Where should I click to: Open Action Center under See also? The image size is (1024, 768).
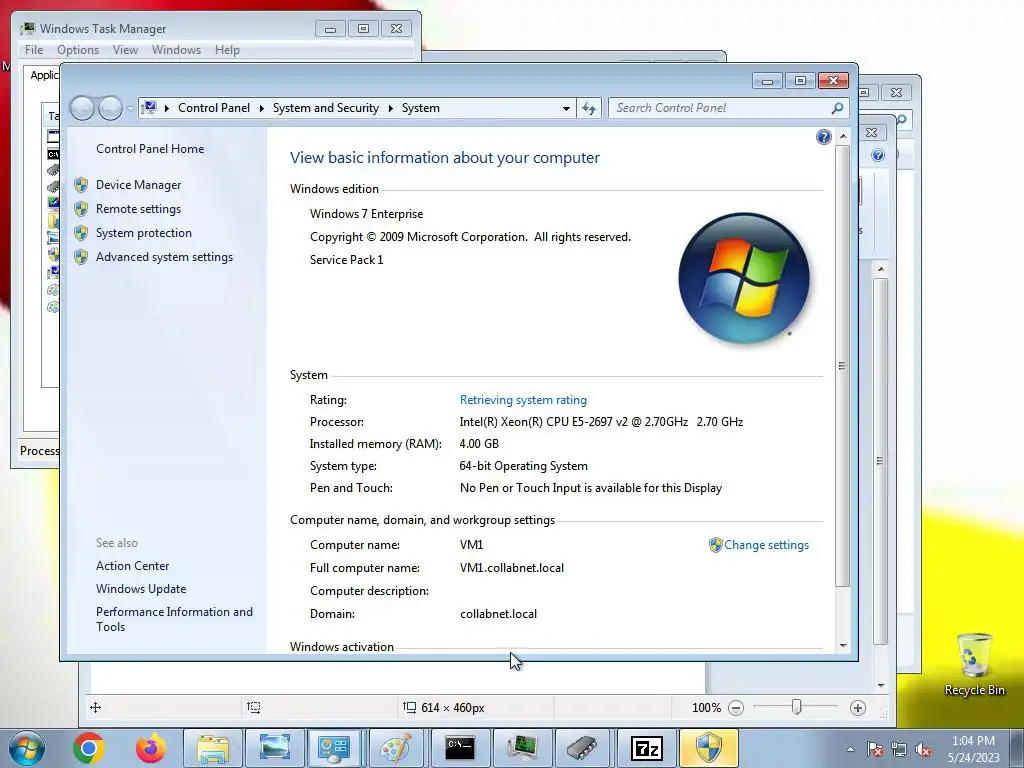(133, 566)
